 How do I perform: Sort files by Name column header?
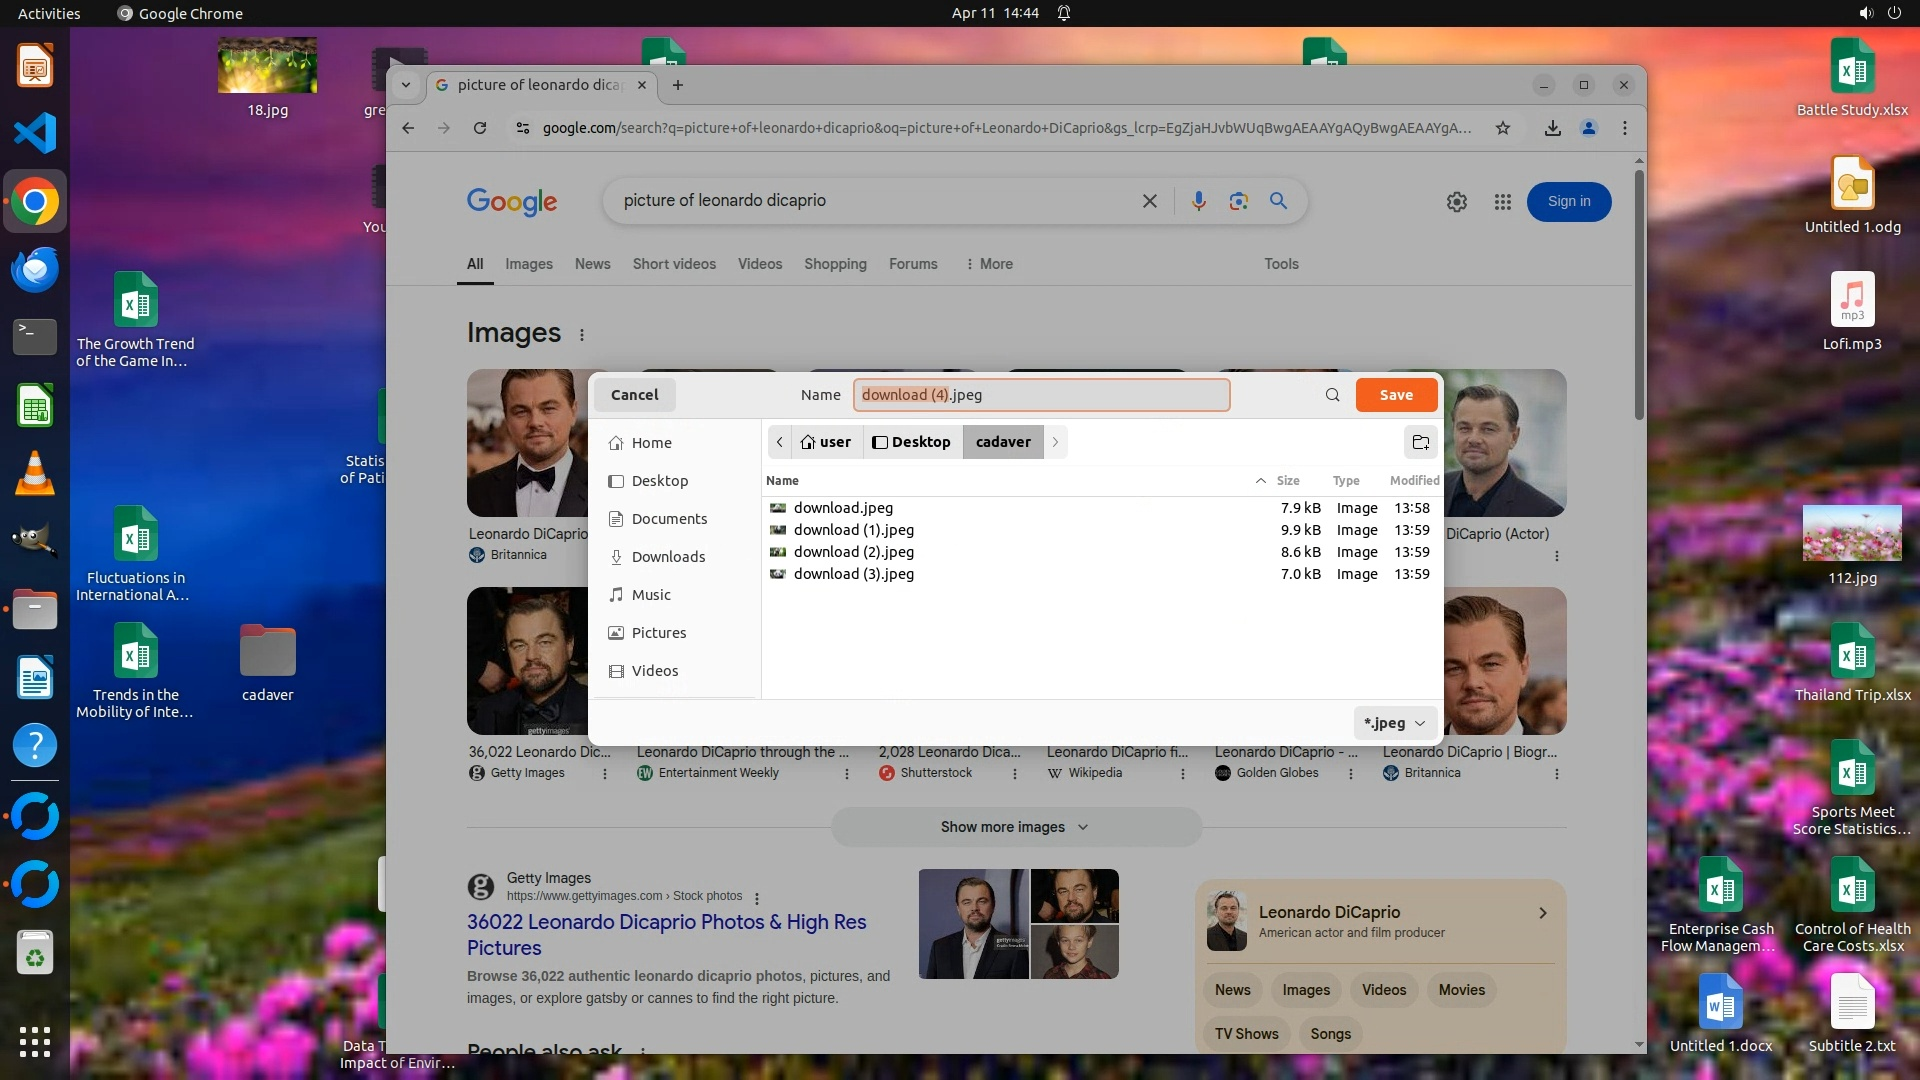coord(783,481)
